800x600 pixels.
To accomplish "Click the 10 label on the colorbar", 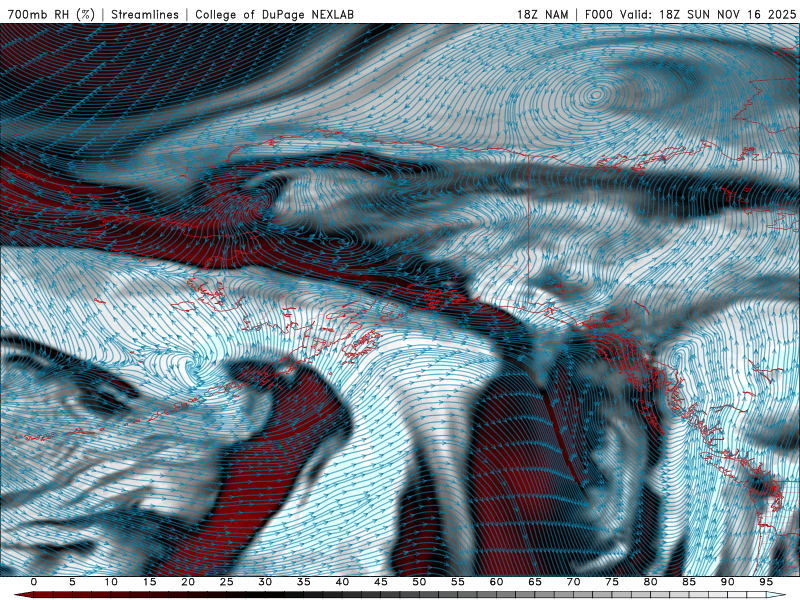I will 111,582.
